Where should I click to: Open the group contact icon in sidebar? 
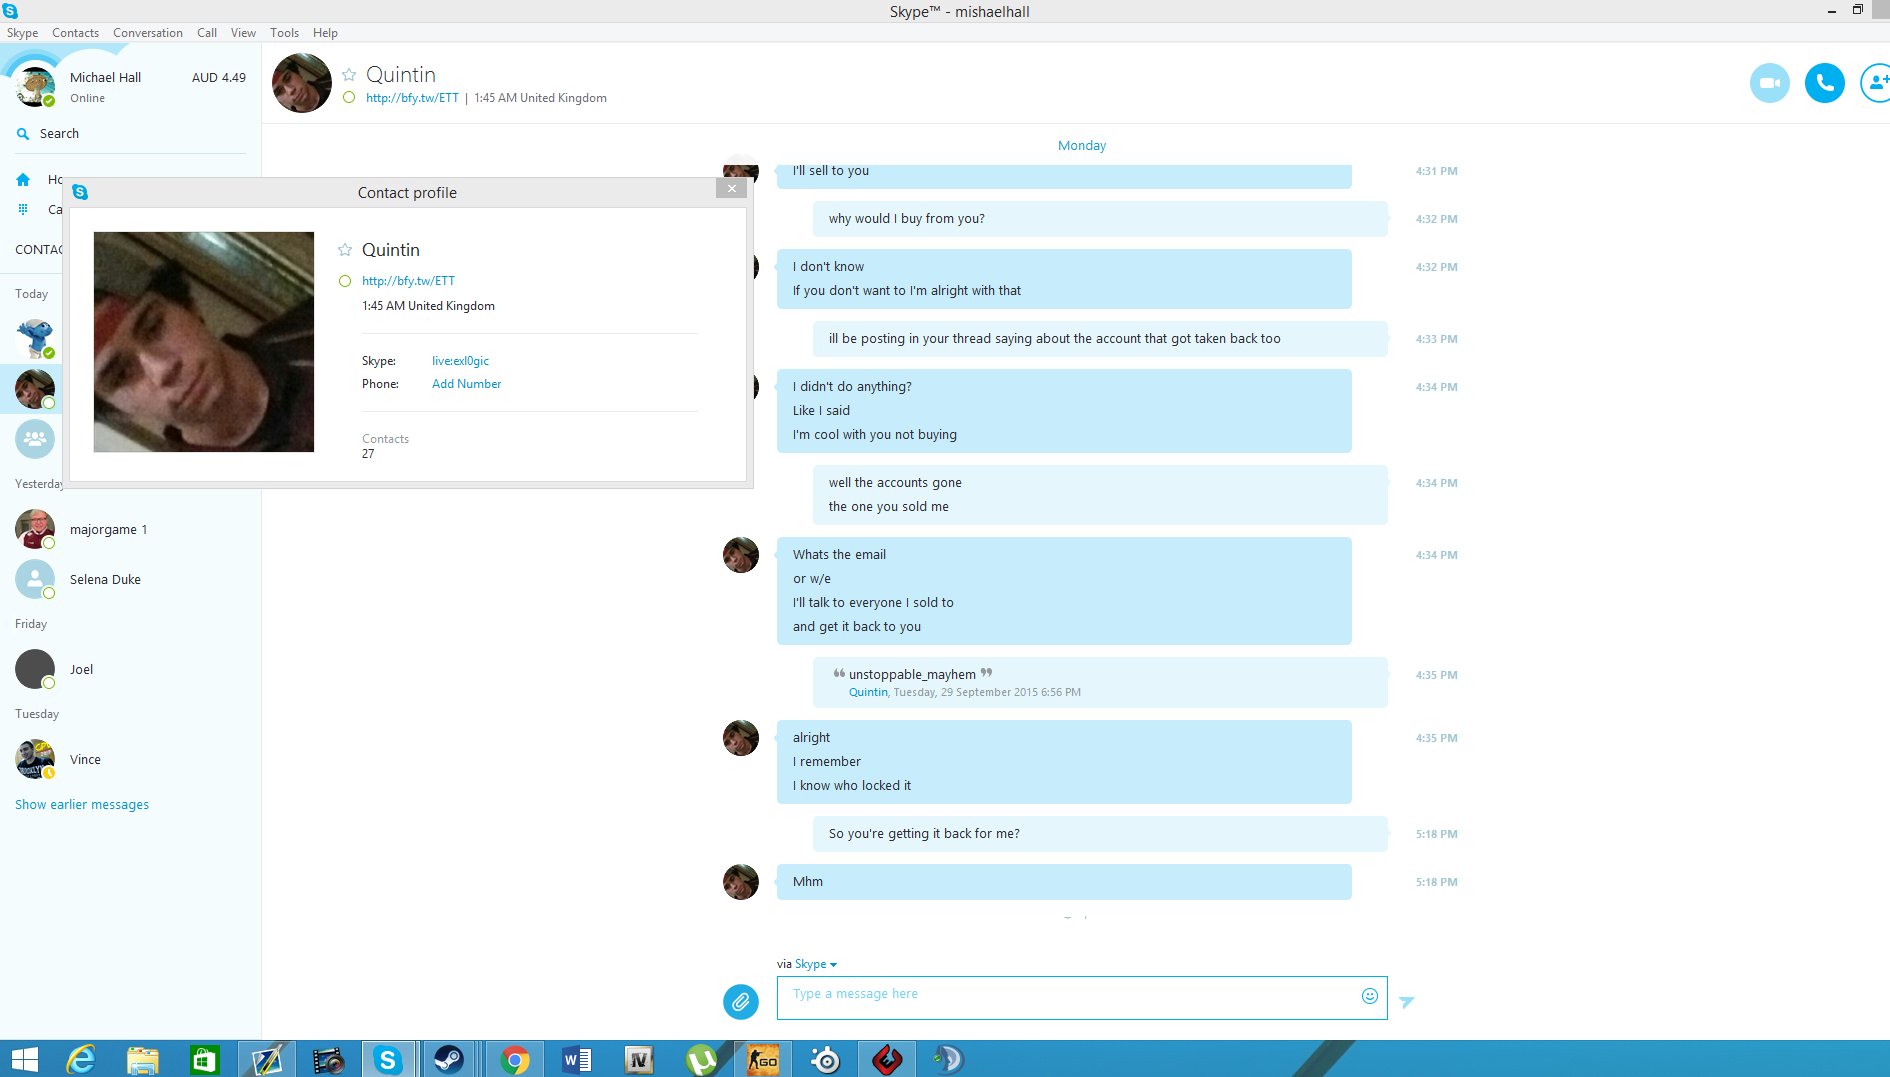pyautogui.click(x=35, y=439)
